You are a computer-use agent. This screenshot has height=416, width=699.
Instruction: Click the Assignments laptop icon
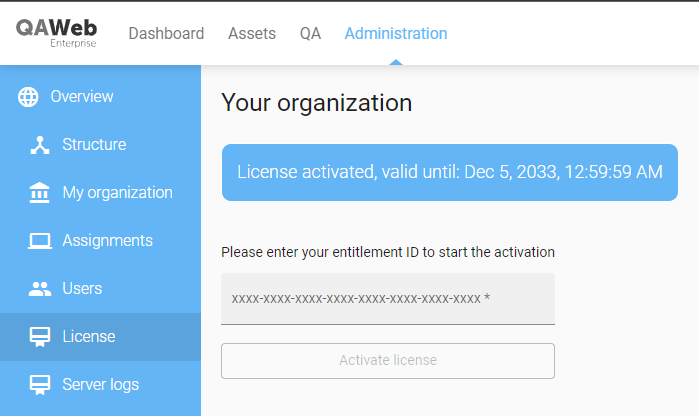pyautogui.click(x=40, y=241)
